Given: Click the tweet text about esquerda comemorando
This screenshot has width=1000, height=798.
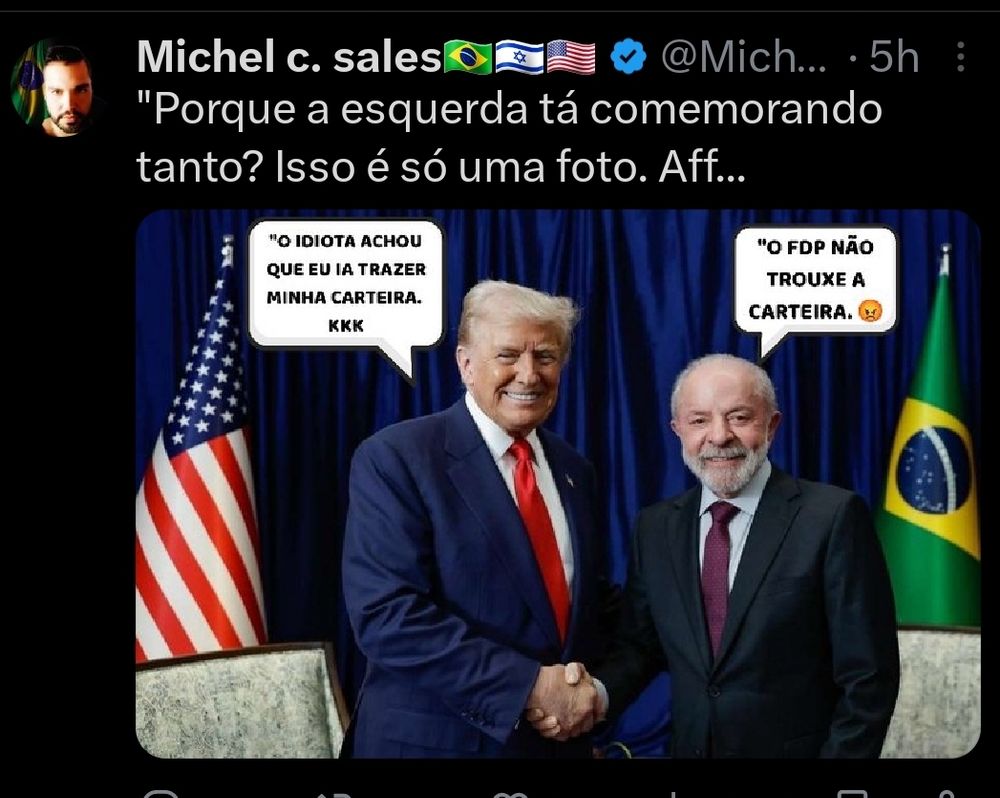Looking at the screenshot, I should tap(509, 138).
